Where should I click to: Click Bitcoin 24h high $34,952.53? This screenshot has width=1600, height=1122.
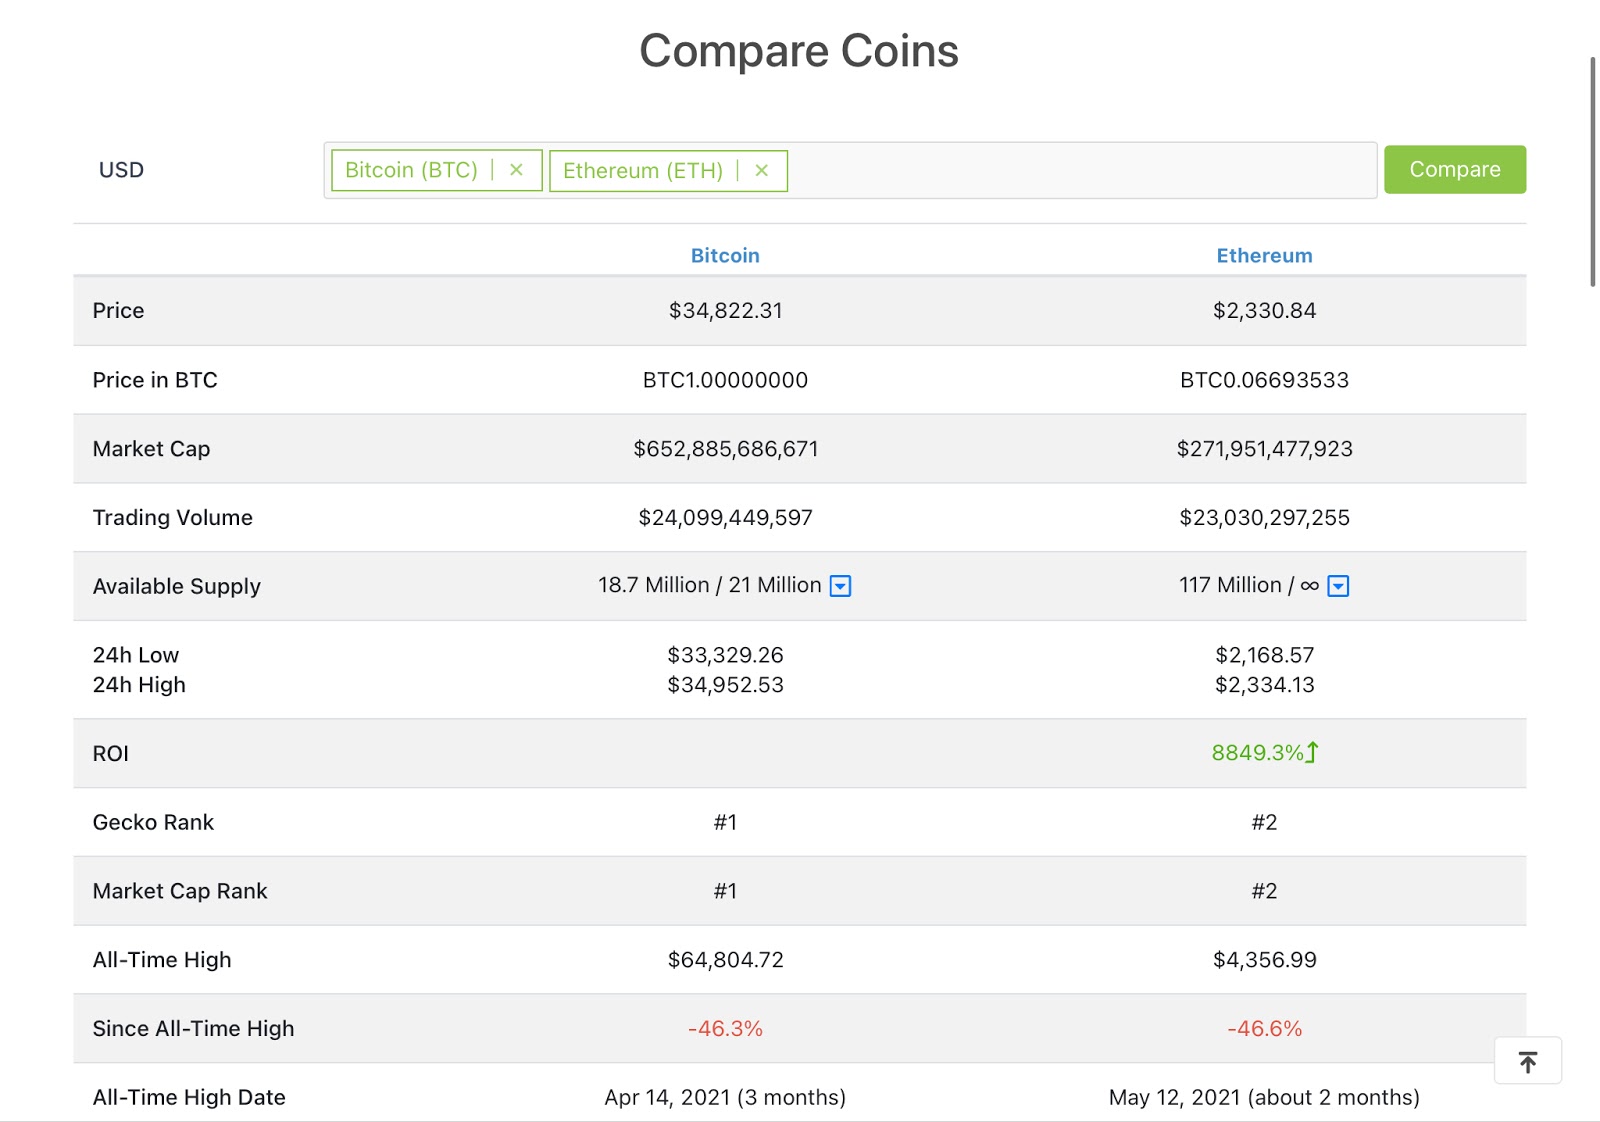[x=725, y=685]
